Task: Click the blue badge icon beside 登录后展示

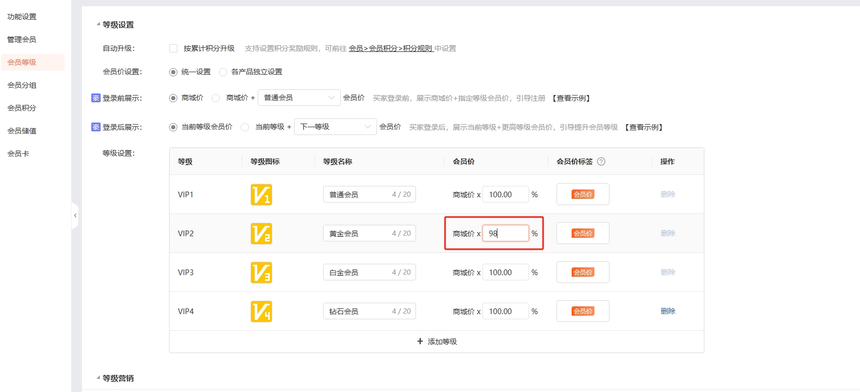Action: pos(96,127)
